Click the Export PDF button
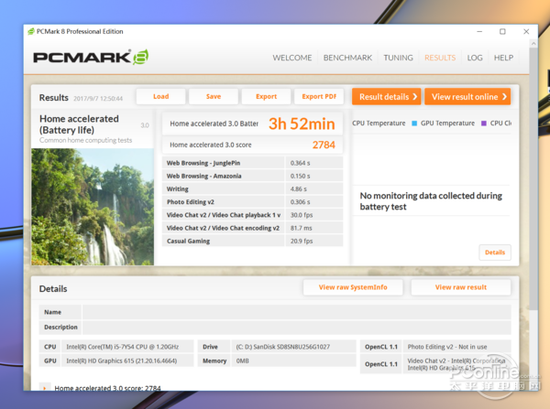Viewport: 550px width, 409px height. point(319,96)
